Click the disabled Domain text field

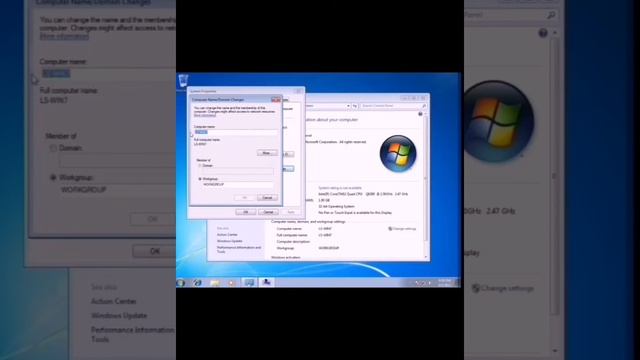tap(238, 171)
